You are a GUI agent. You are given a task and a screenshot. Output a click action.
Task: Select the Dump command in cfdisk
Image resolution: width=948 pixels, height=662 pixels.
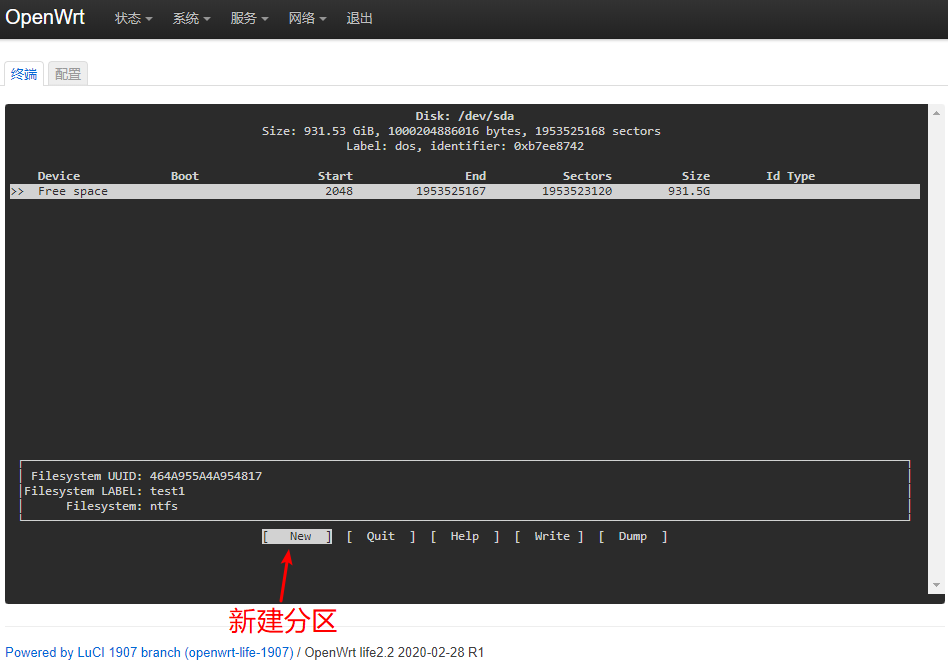click(x=632, y=536)
